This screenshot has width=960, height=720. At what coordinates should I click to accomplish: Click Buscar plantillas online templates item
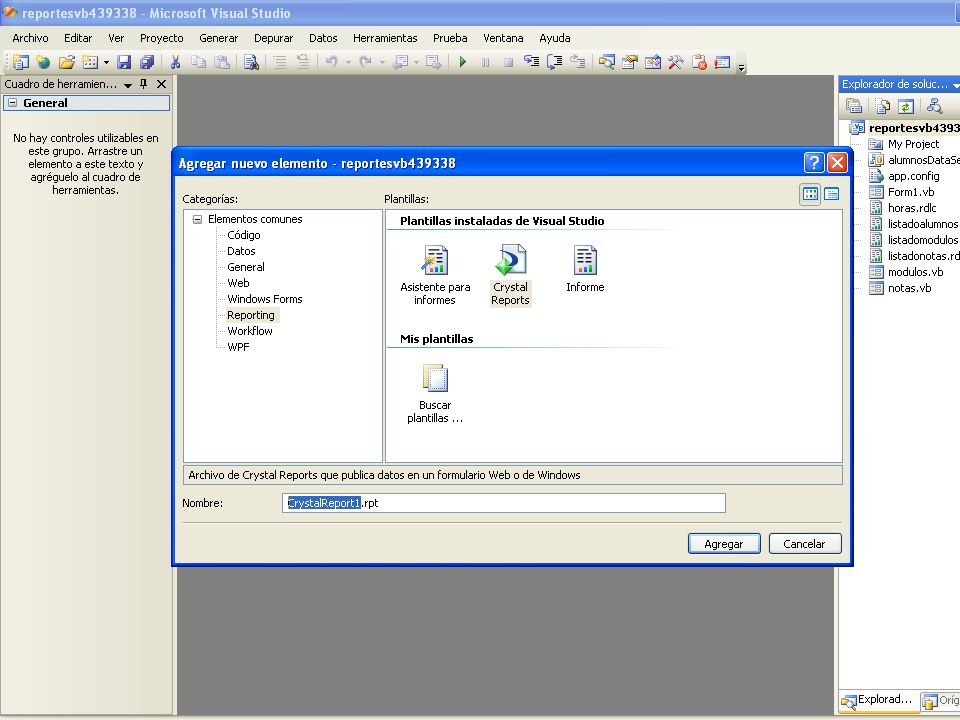435,393
